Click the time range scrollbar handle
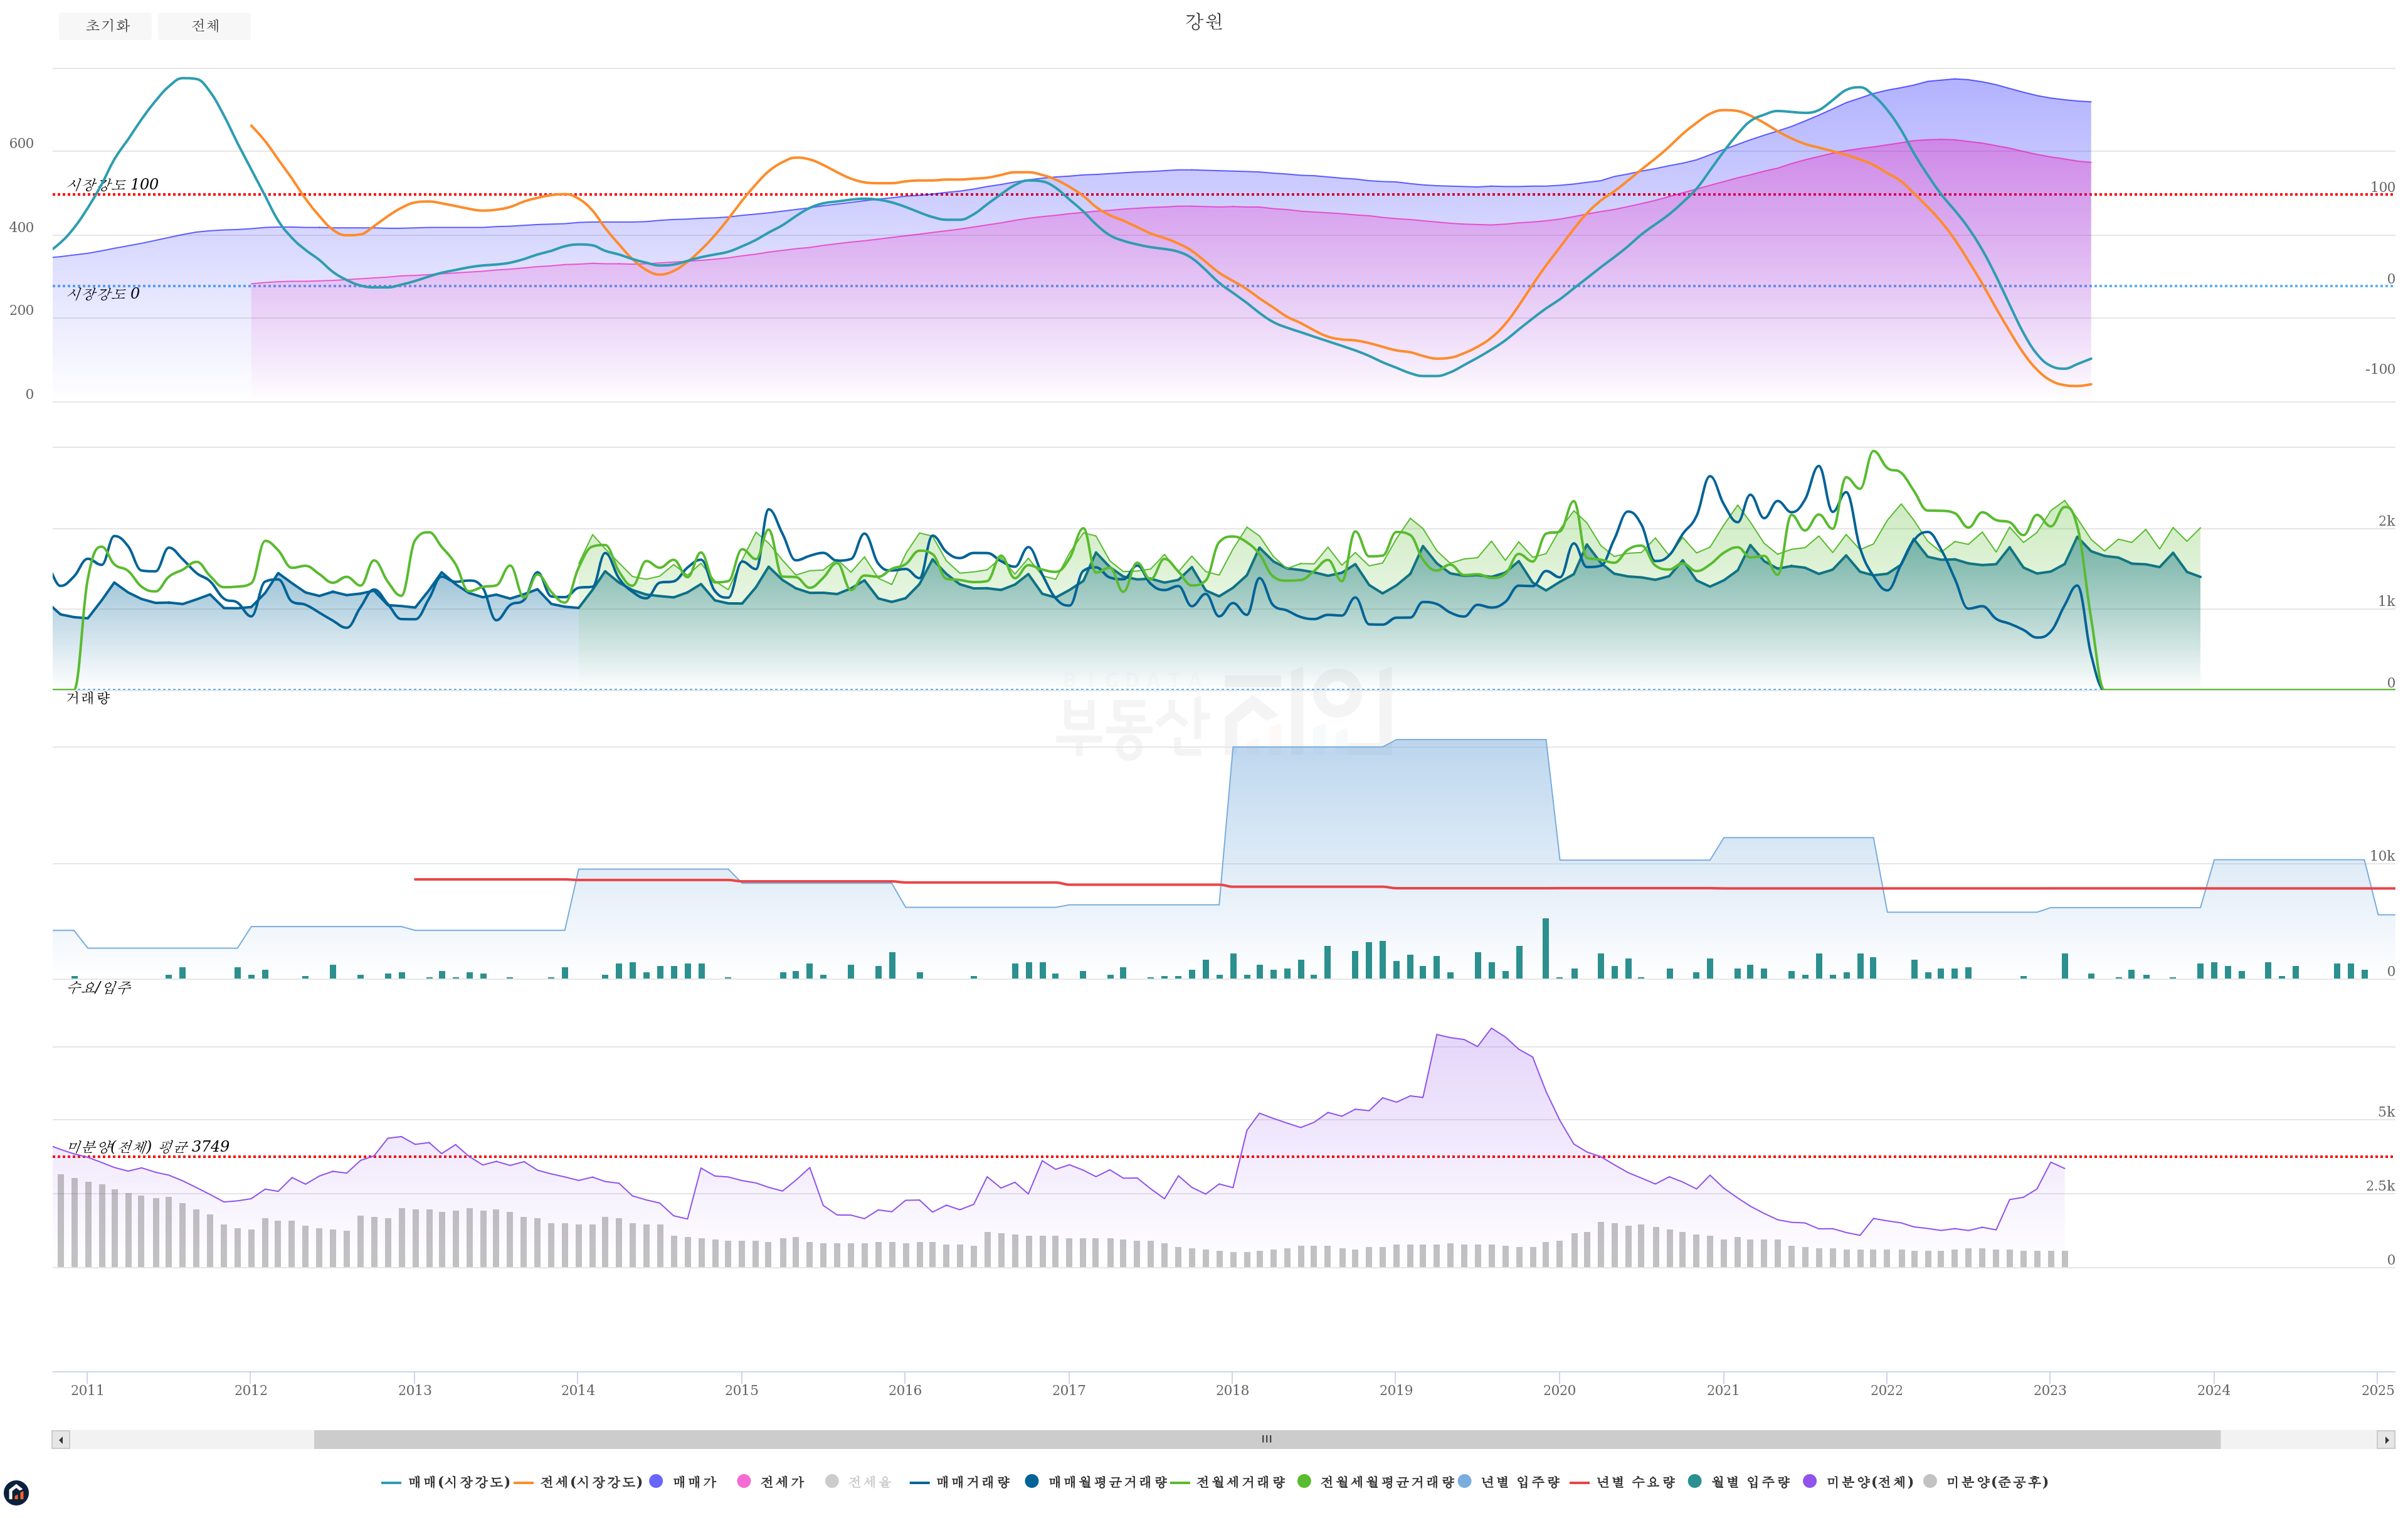2408x1518 pixels. [1266, 1440]
